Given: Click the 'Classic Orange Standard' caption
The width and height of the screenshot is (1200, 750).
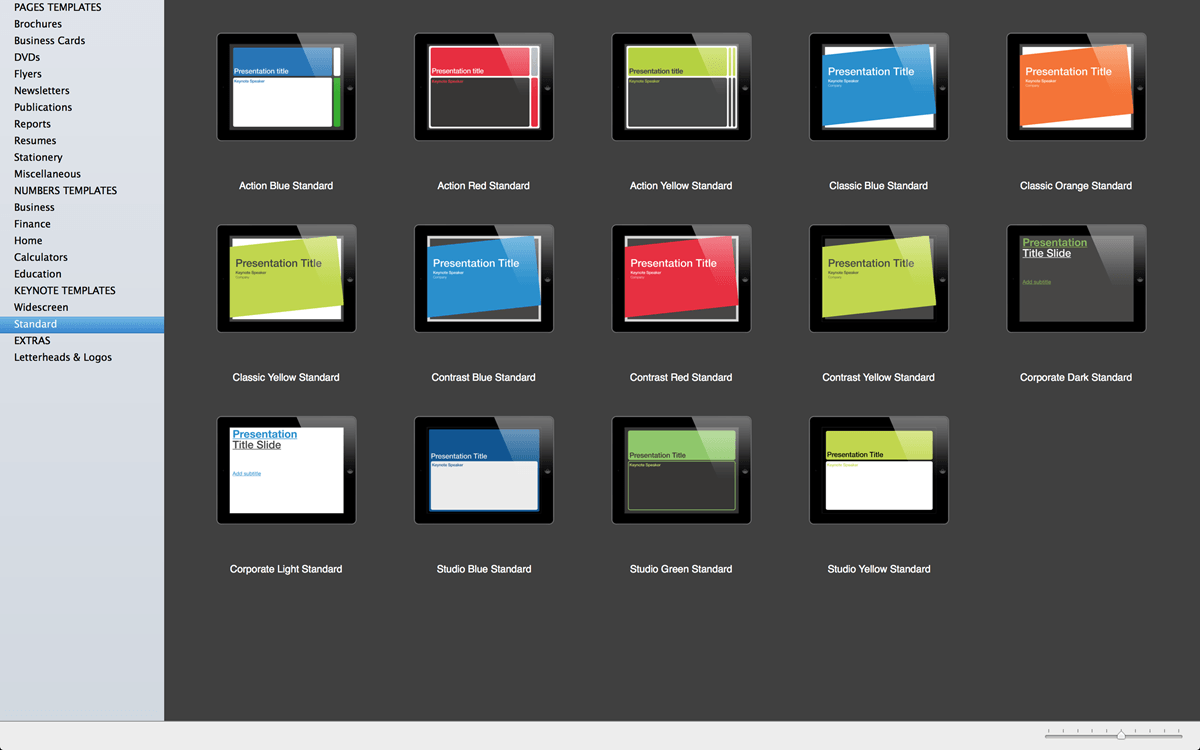Looking at the screenshot, I should tap(1076, 186).
